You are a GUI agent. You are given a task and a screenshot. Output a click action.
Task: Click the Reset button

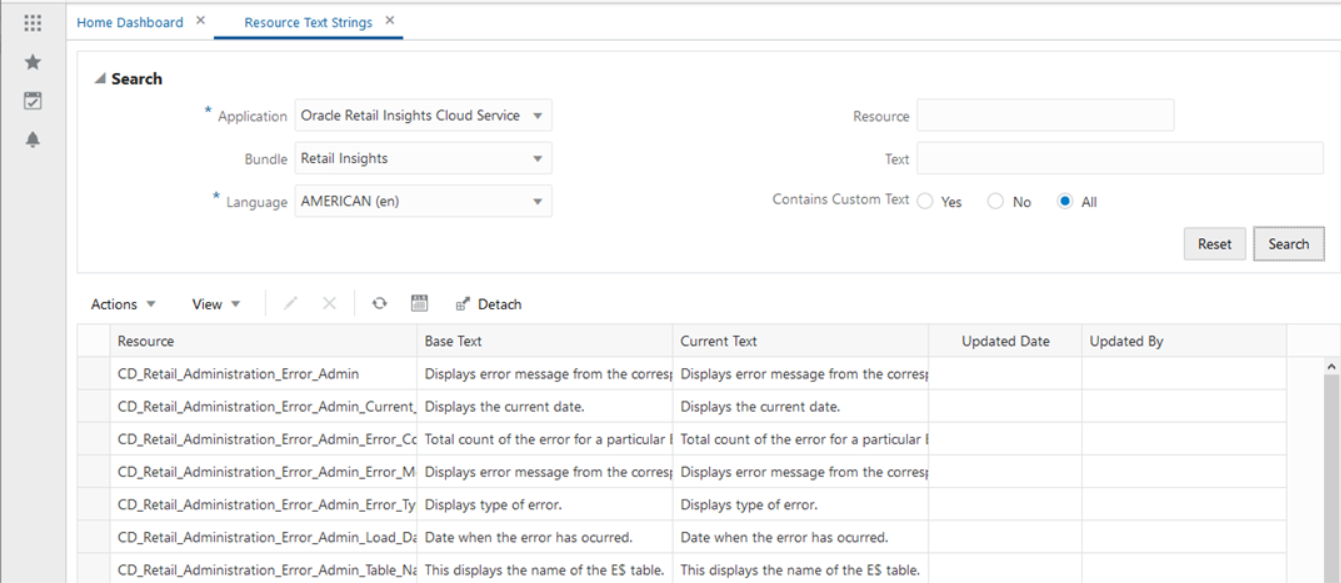(x=1214, y=244)
